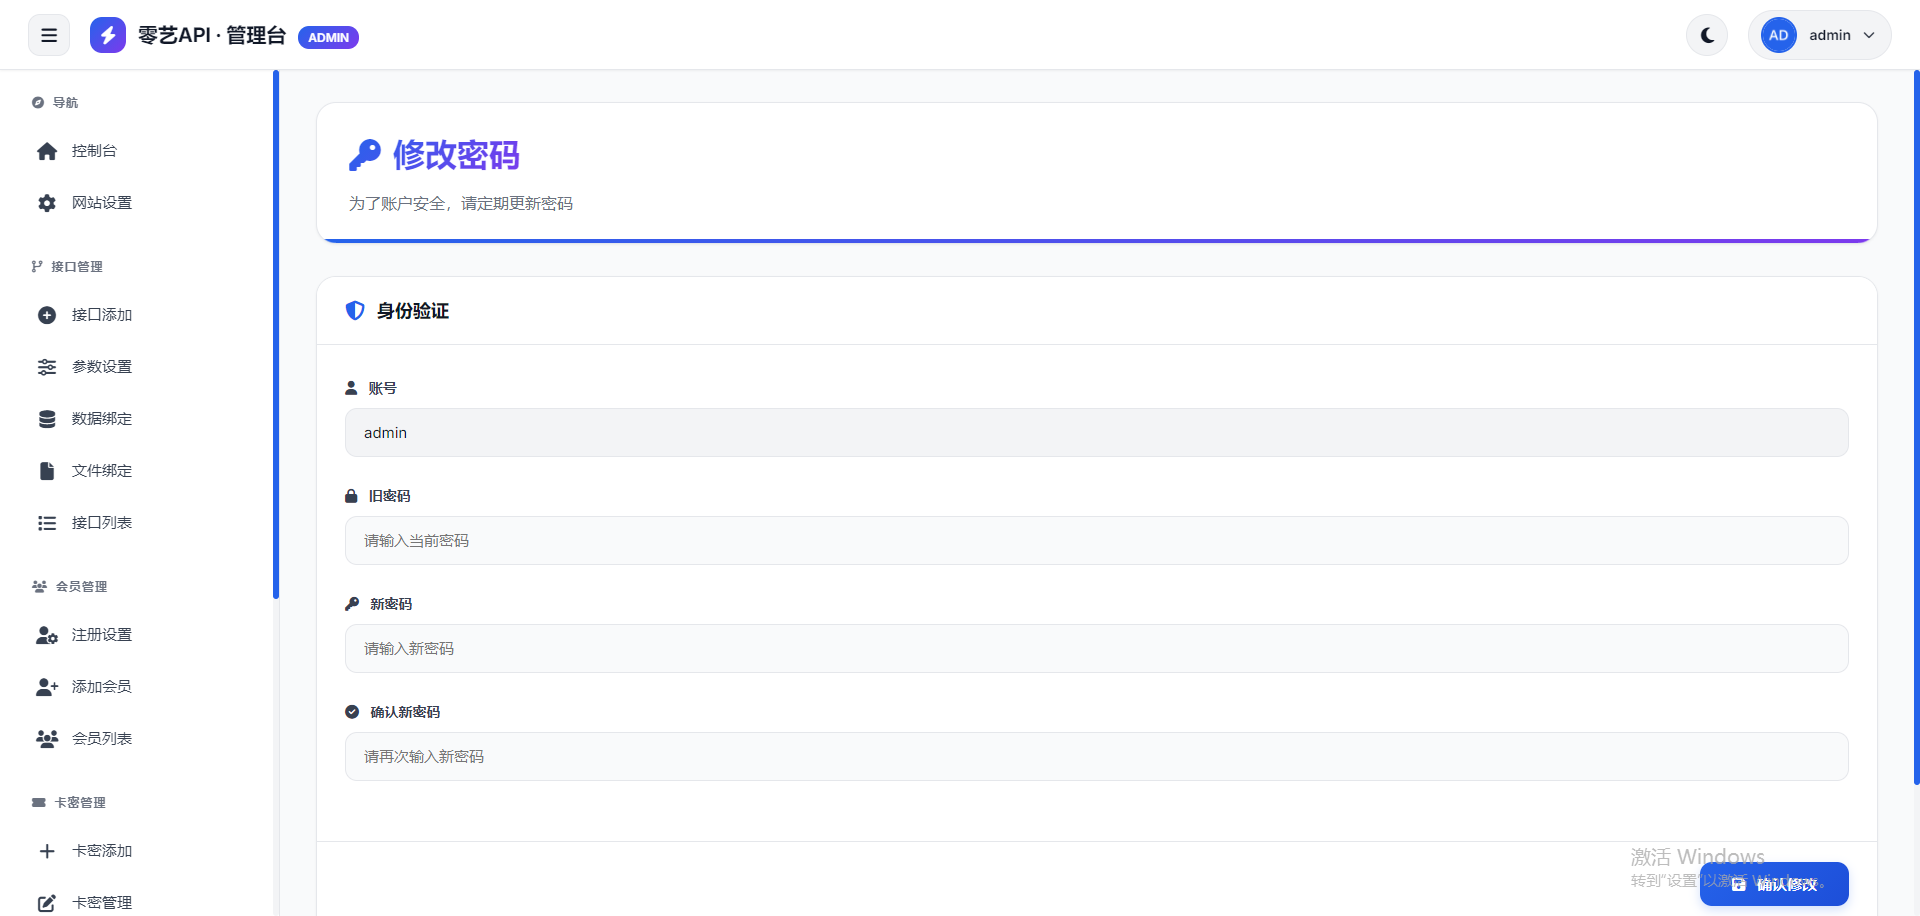Screen dimensions: 1920x916
Task: Open the 接口列表 menu item
Action: click(101, 523)
